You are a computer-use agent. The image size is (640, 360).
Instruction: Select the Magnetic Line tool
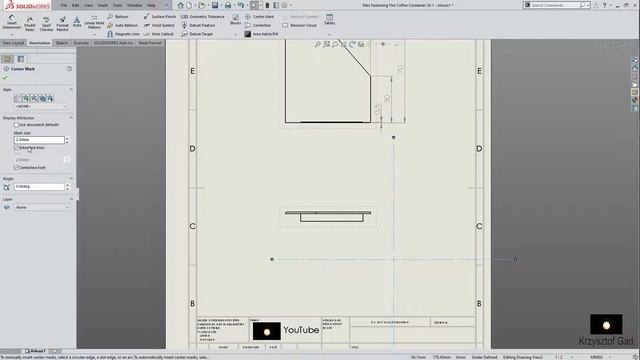[123, 34]
